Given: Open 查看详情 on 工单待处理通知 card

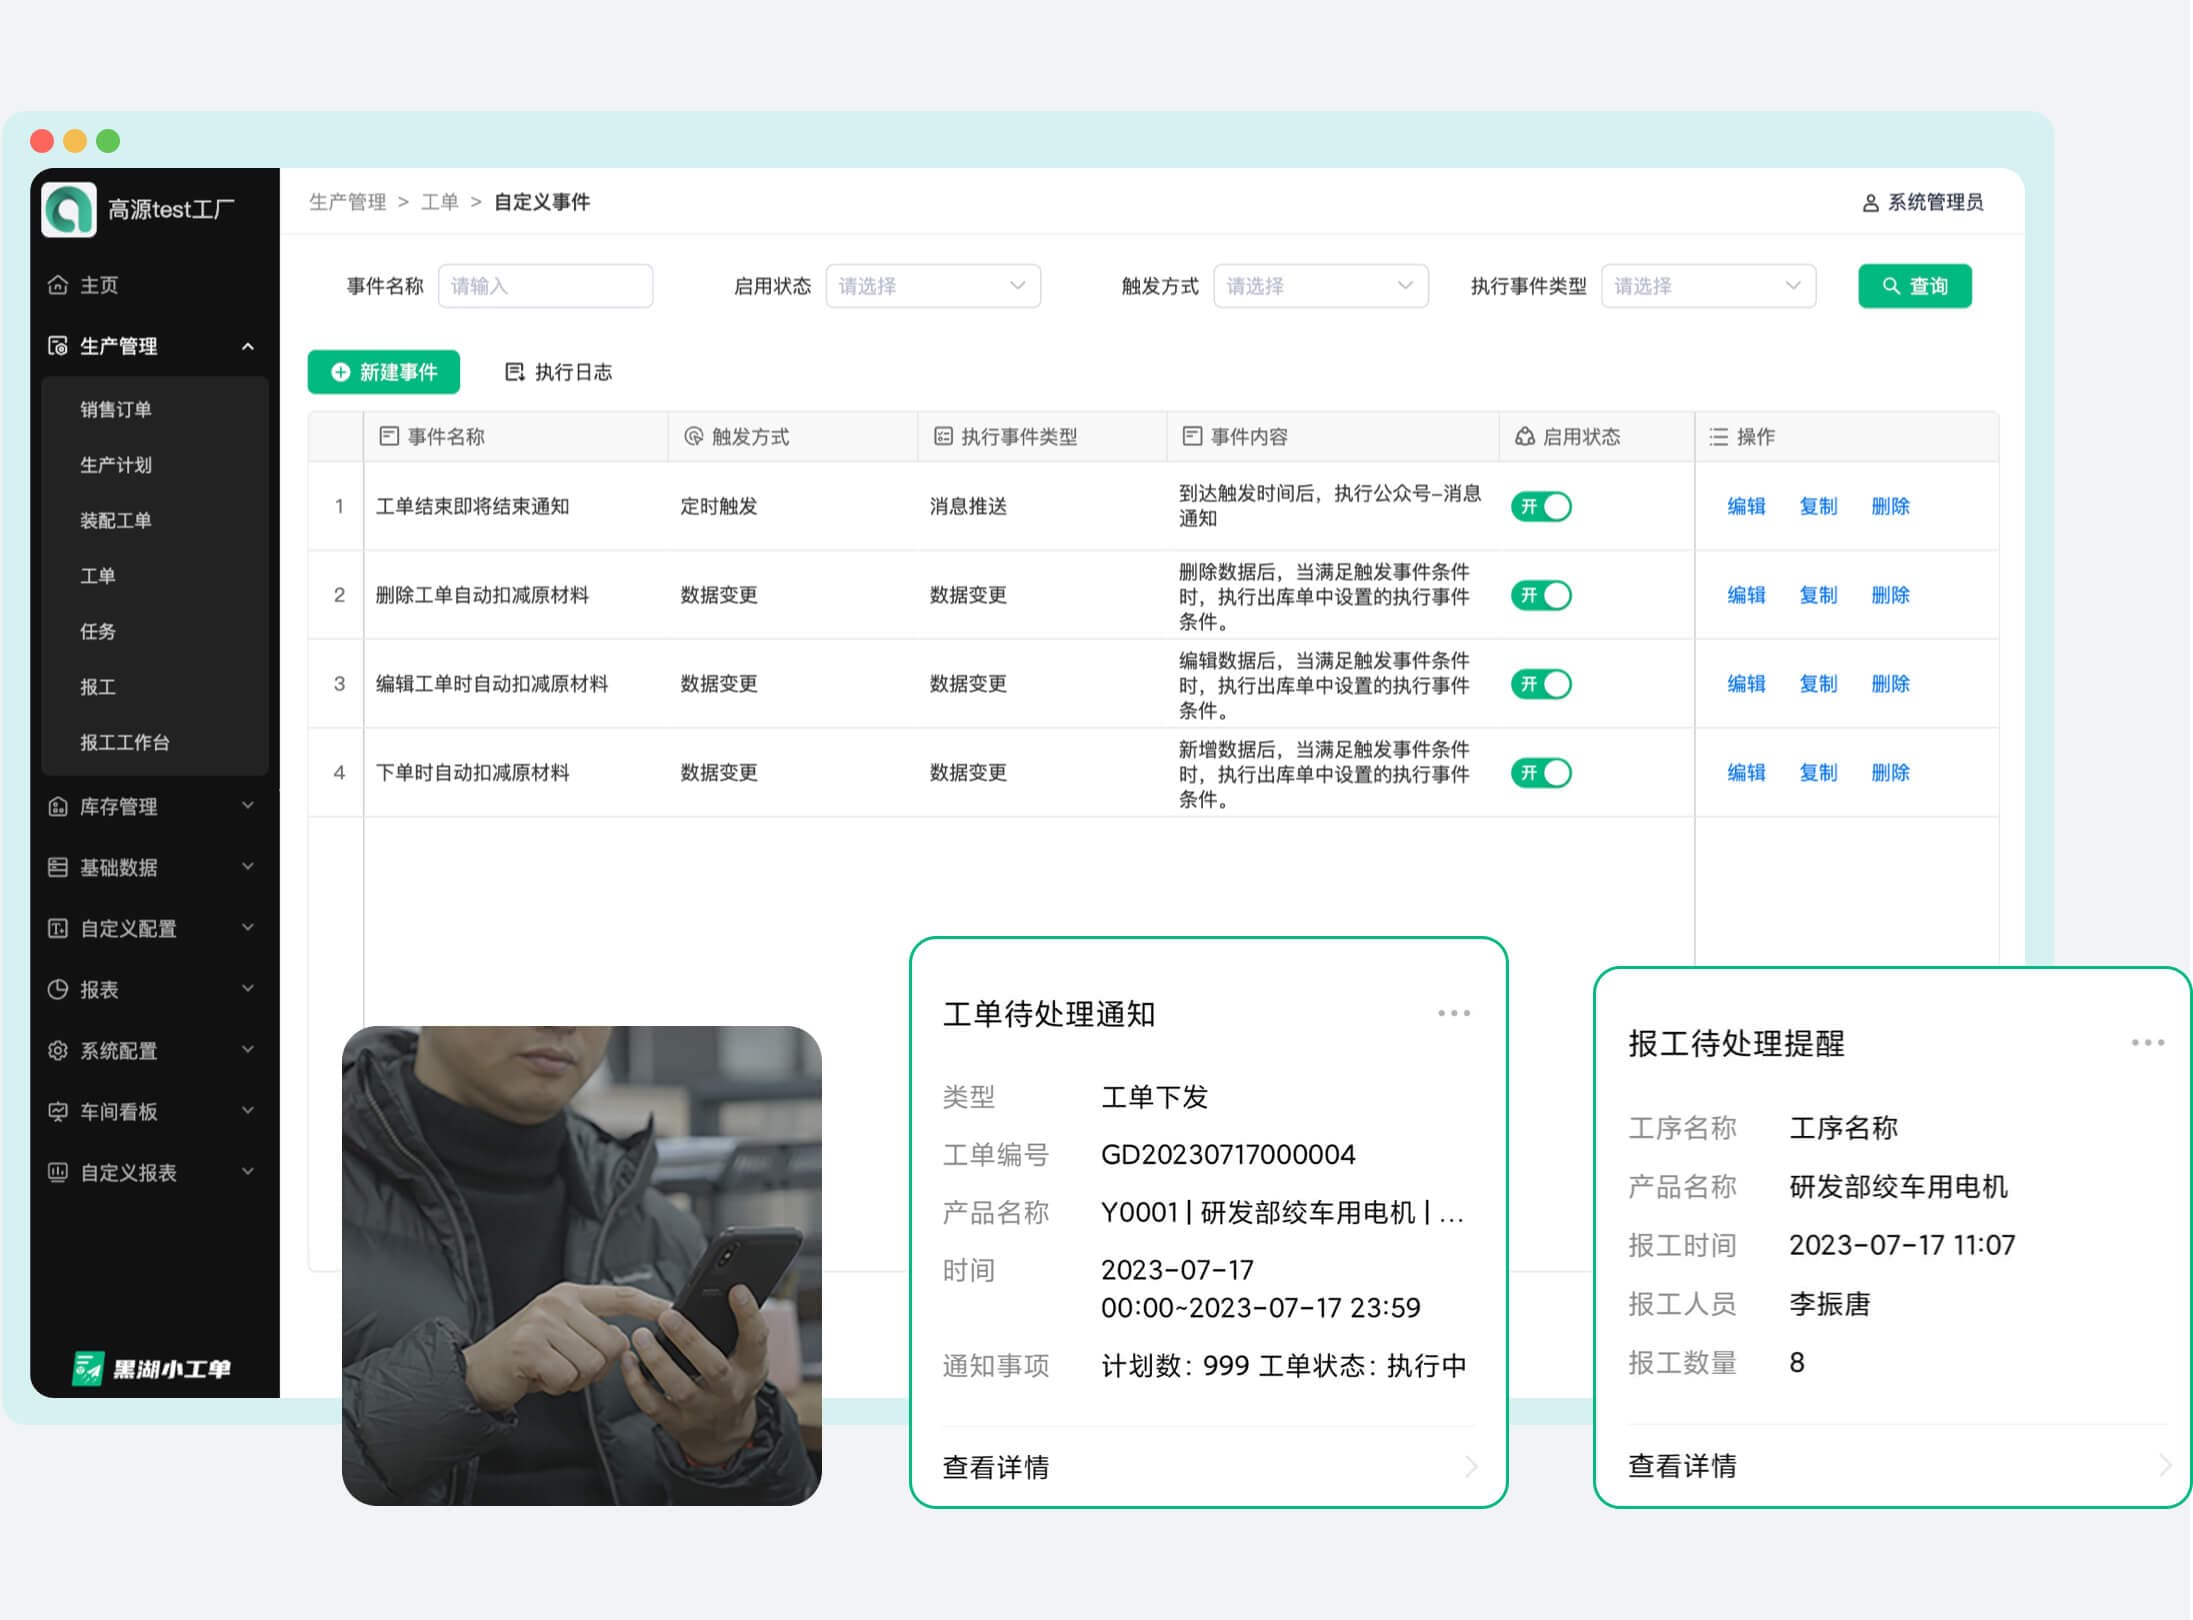Looking at the screenshot, I should click(x=995, y=1466).
